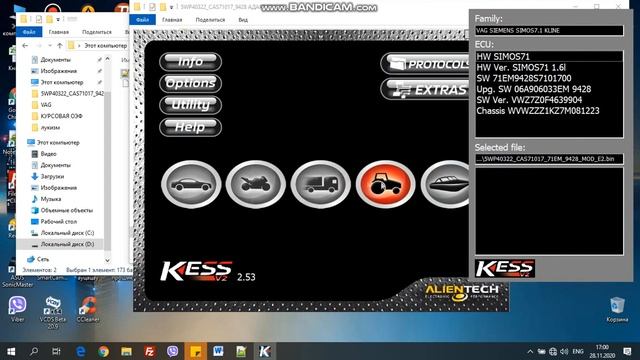Open VAG folder in navigation pane
Image resolution: width=640 pixels, height=360 pixels.
coord(41,105)
